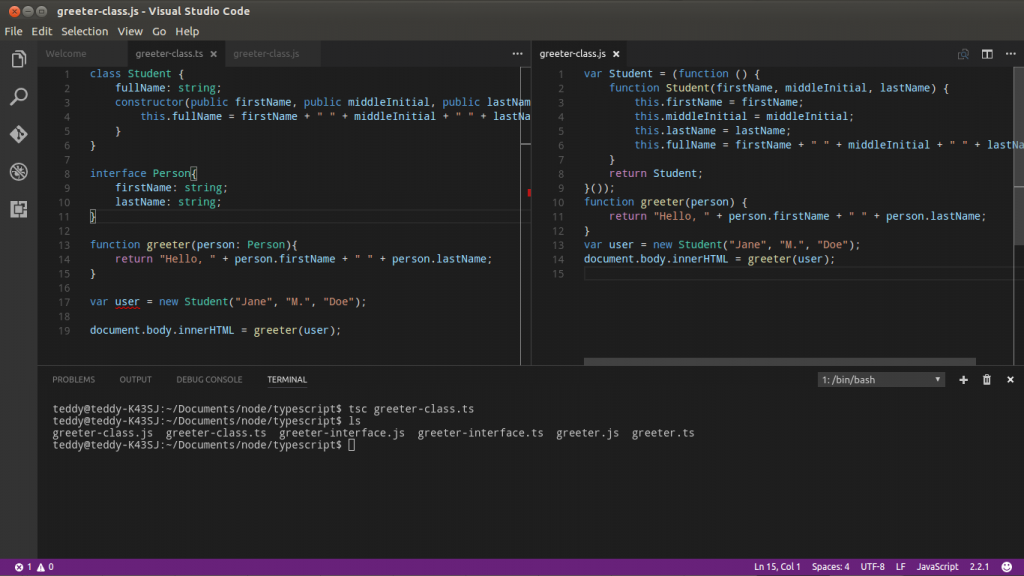Switch to the DEBUG CONSOLE panel tab
This screenshot has height=576, width=1024.
209,380
